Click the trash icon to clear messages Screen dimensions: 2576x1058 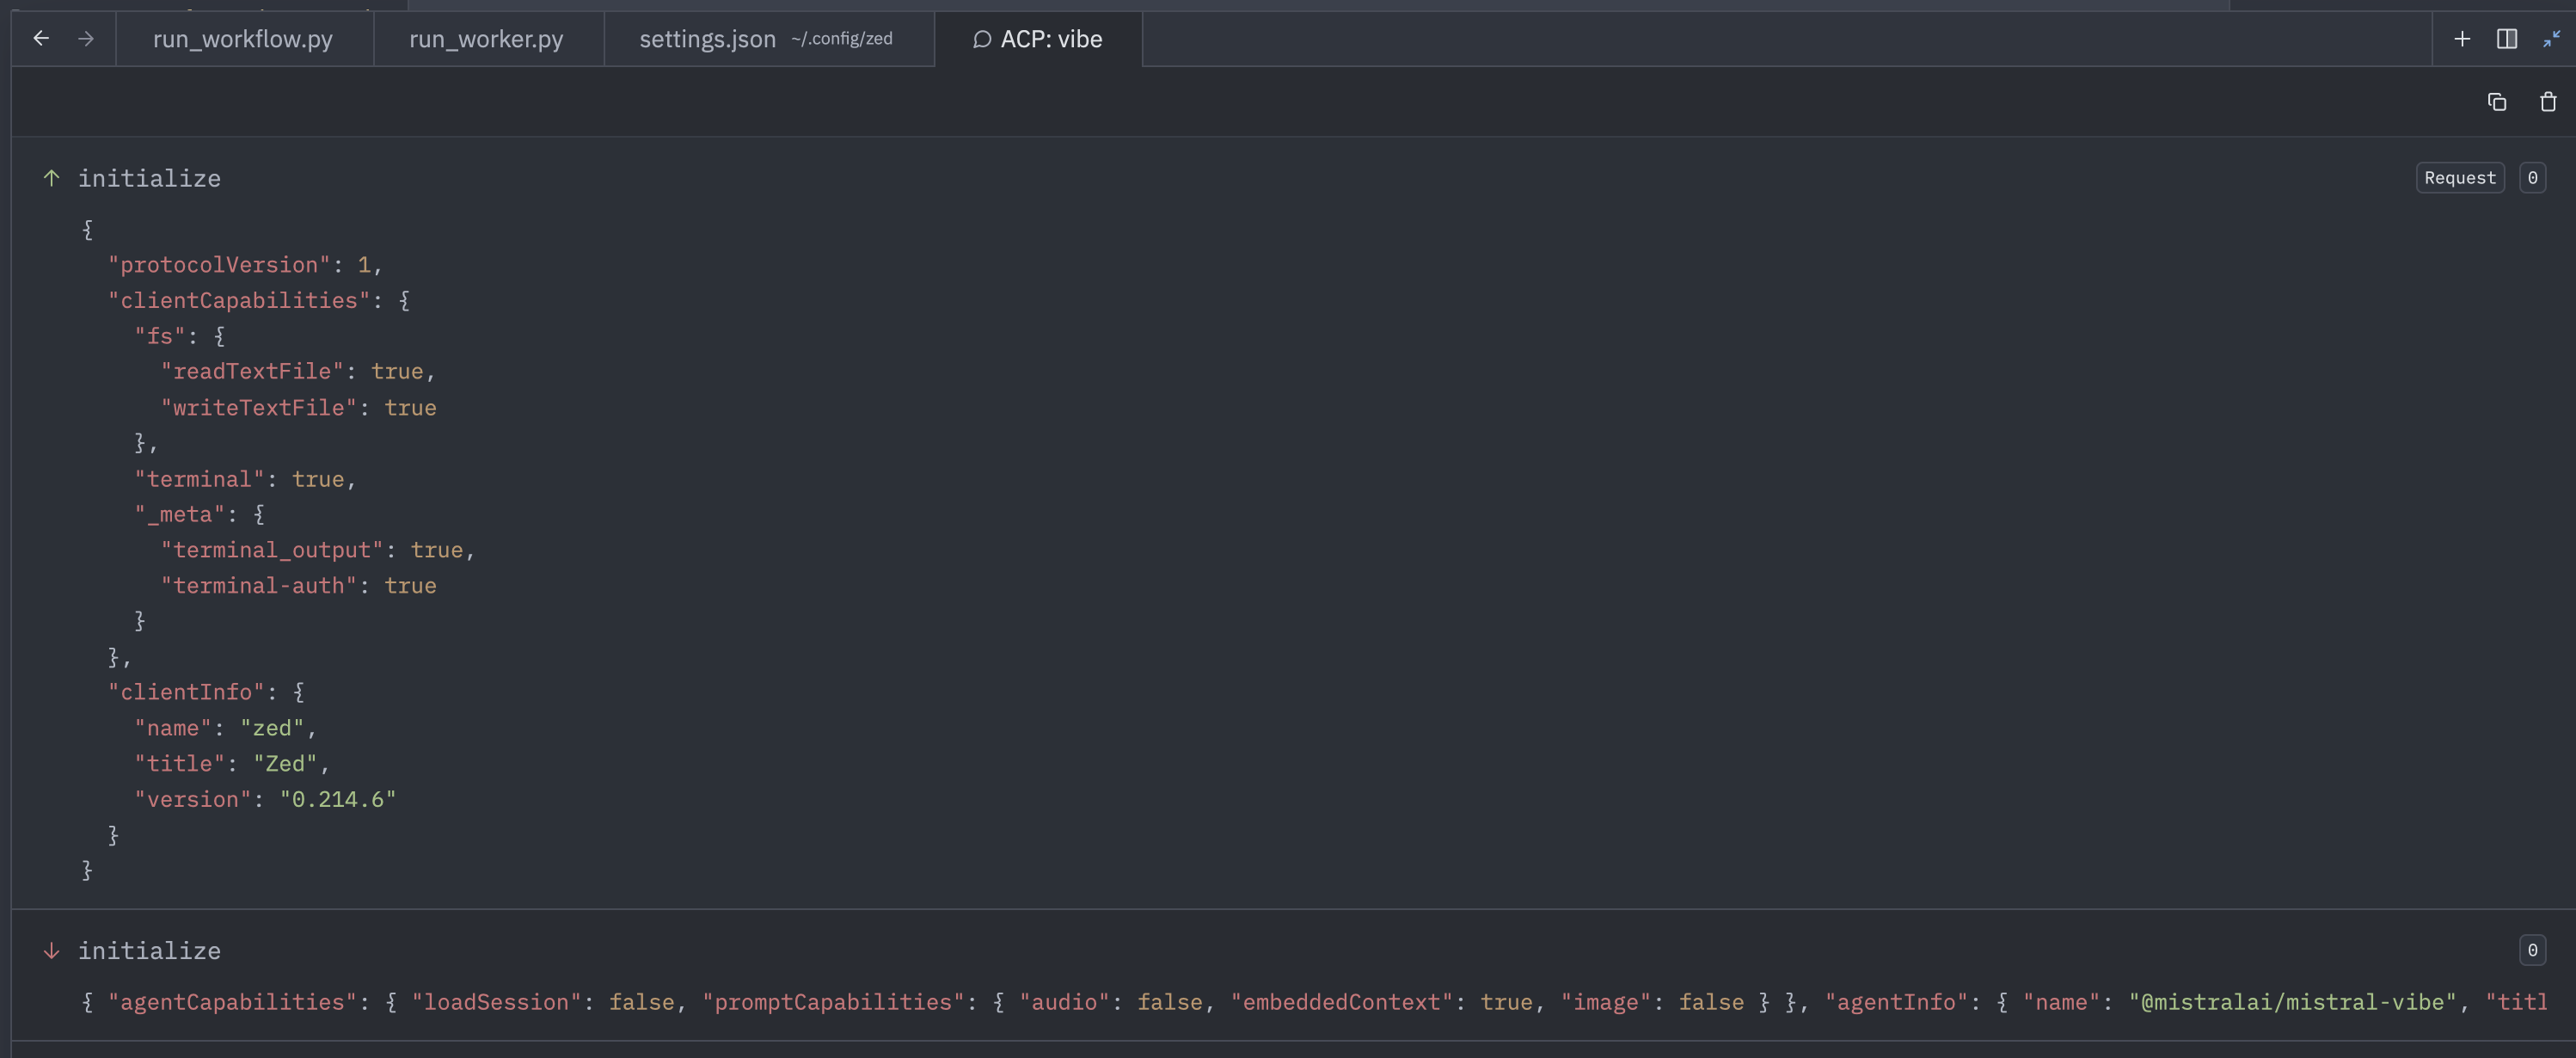coord(2548,102)
